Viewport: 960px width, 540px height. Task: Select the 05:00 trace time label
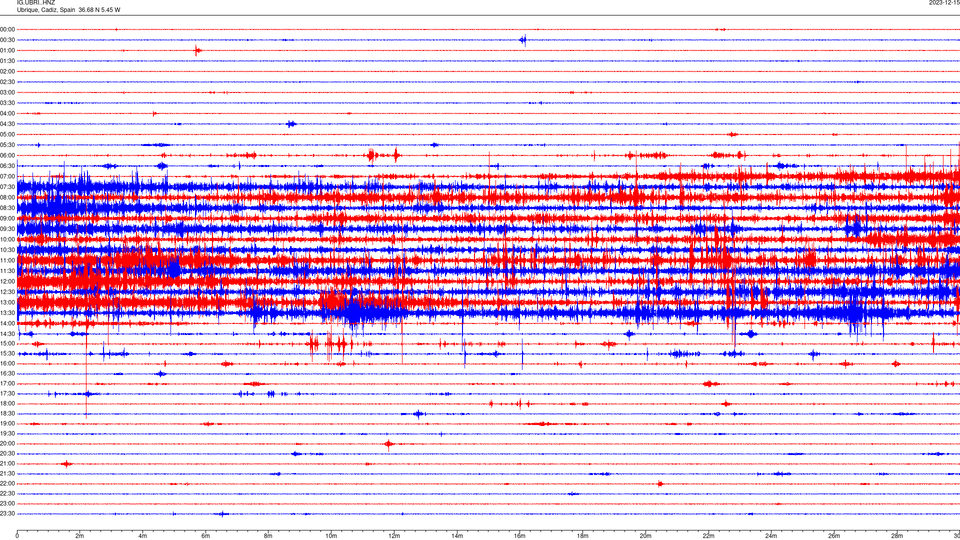[x=7, y=135]
